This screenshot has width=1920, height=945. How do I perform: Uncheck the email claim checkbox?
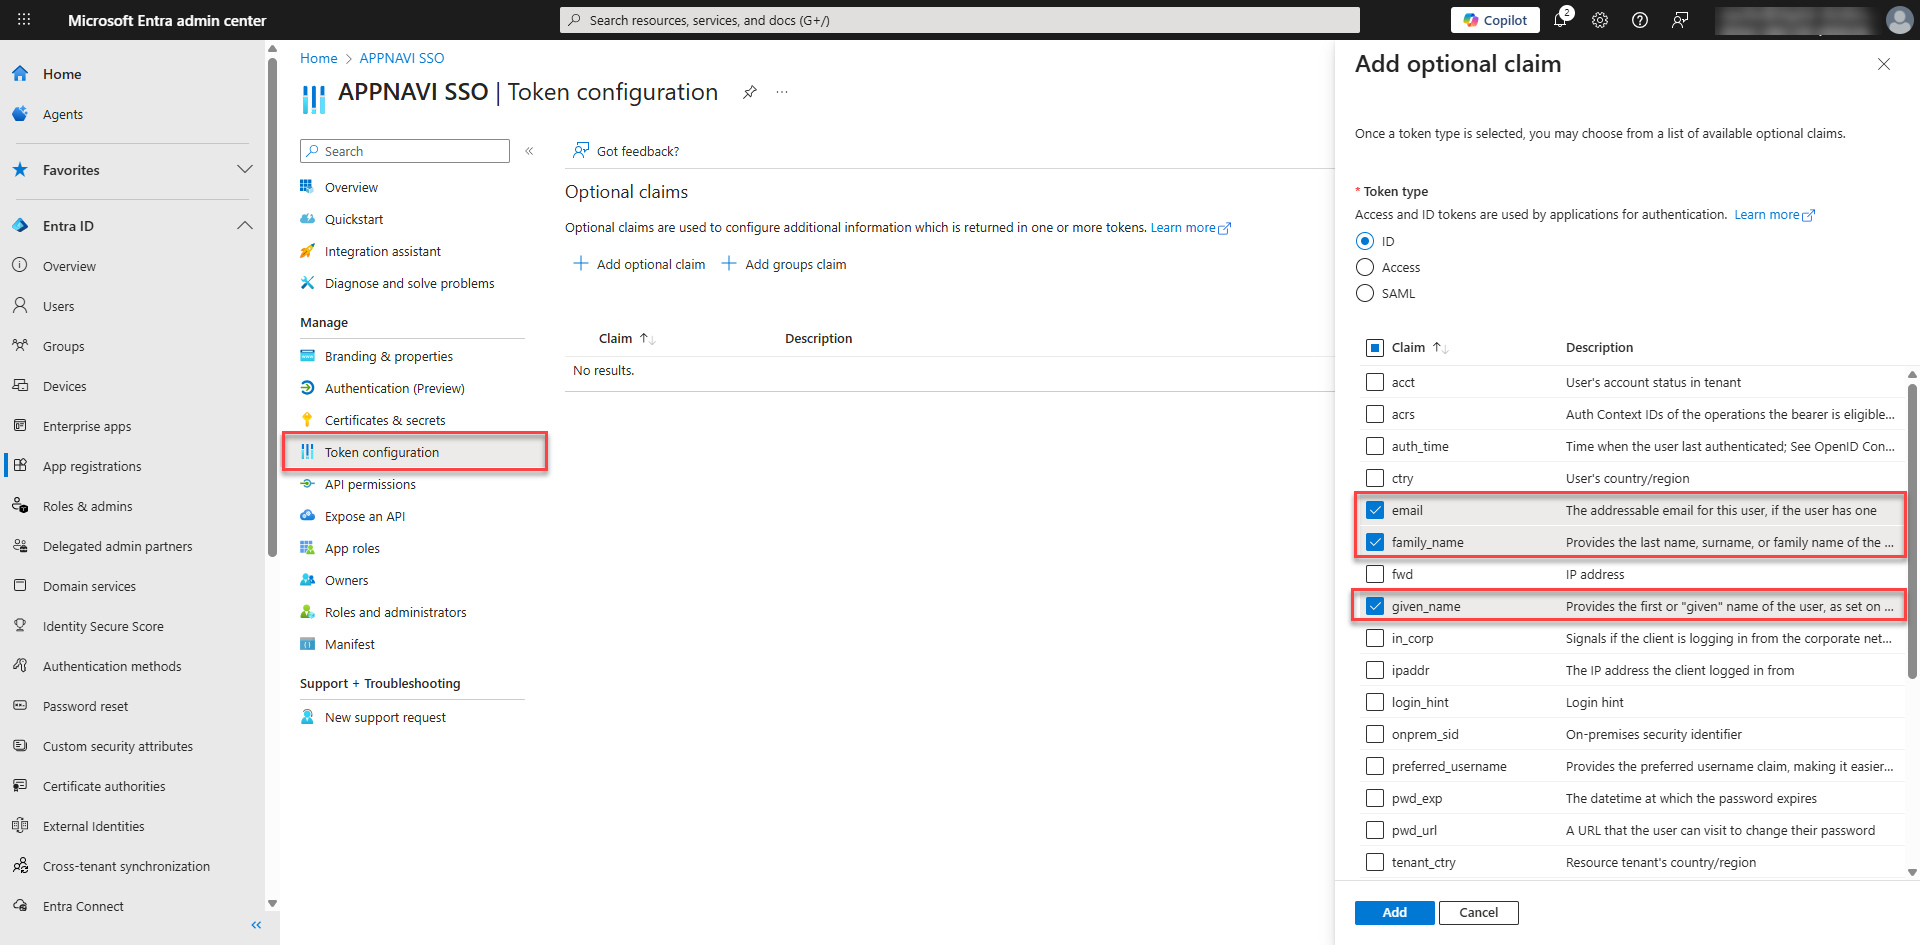coord(1375,510)
